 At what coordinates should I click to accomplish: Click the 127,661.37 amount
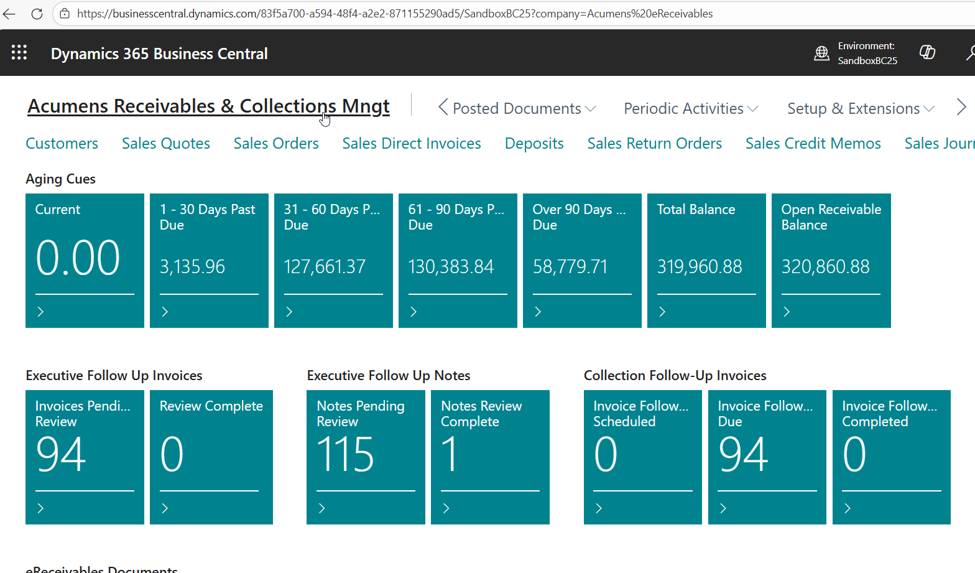(325, 267)
